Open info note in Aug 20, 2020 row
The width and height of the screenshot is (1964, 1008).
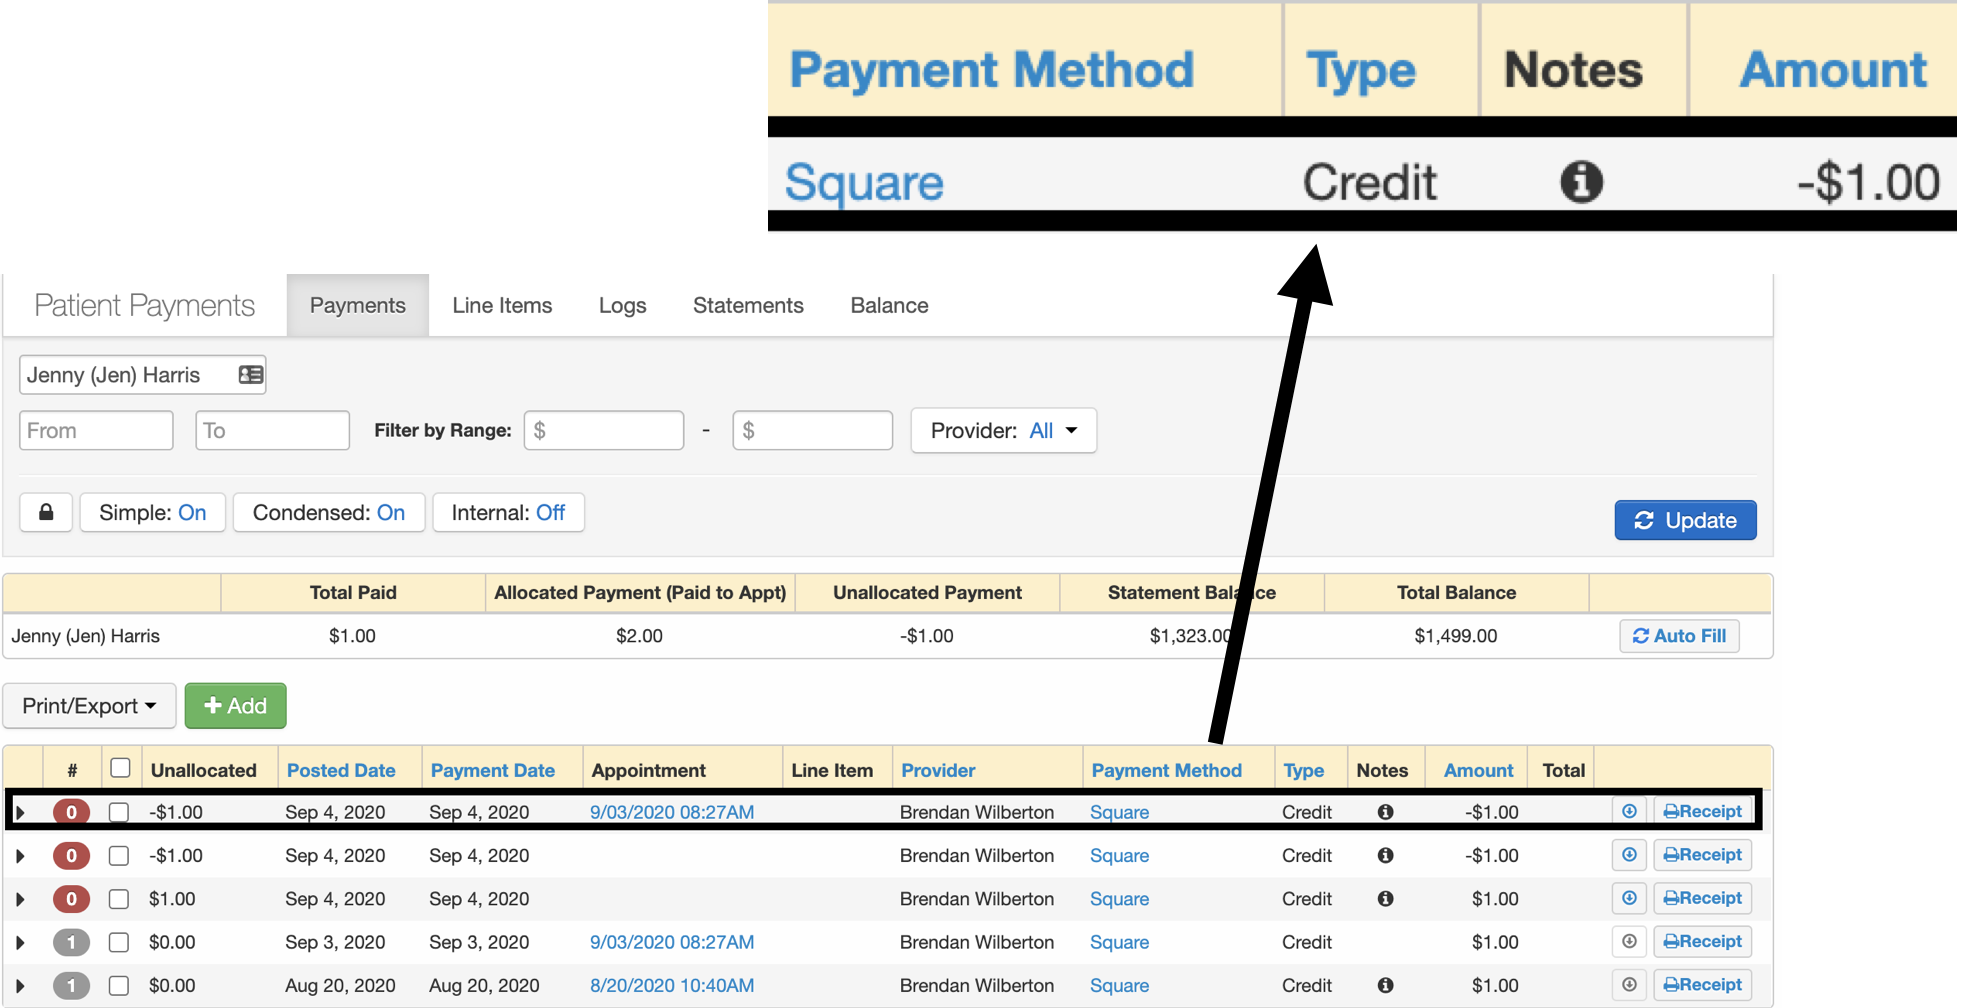[x=1385, y=985]
